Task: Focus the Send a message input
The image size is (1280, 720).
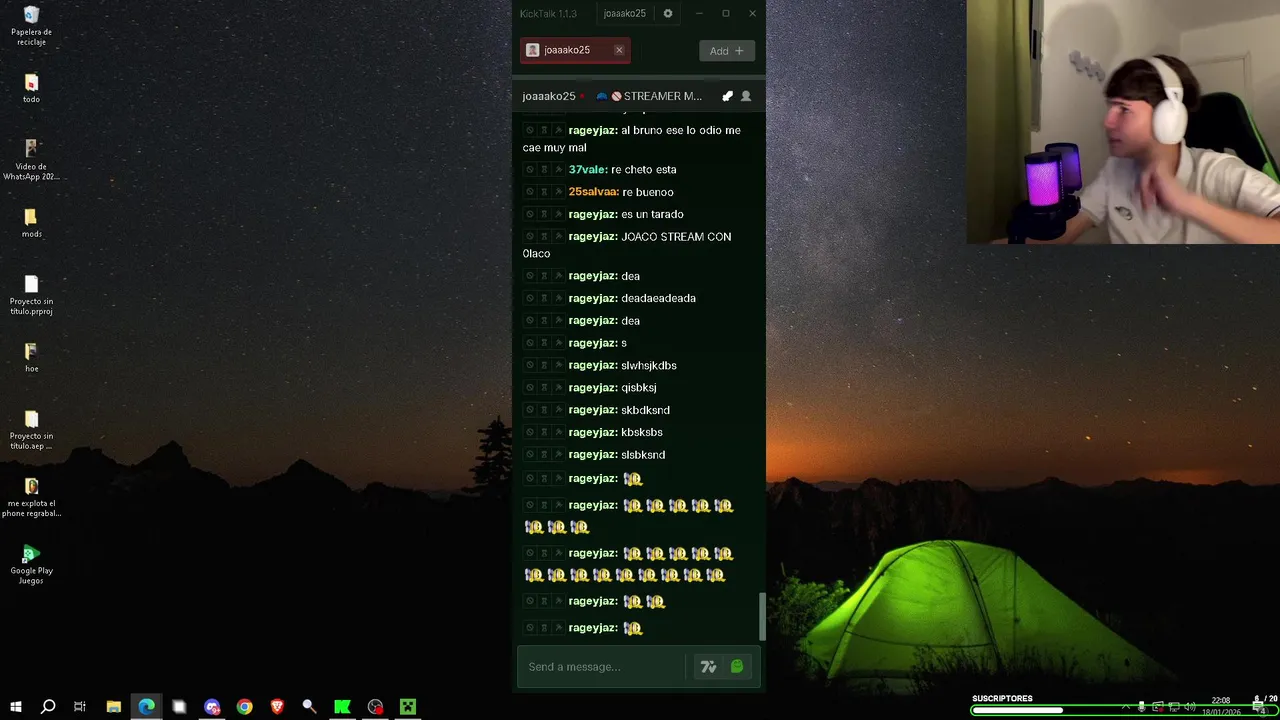Action: click(601, 667)
